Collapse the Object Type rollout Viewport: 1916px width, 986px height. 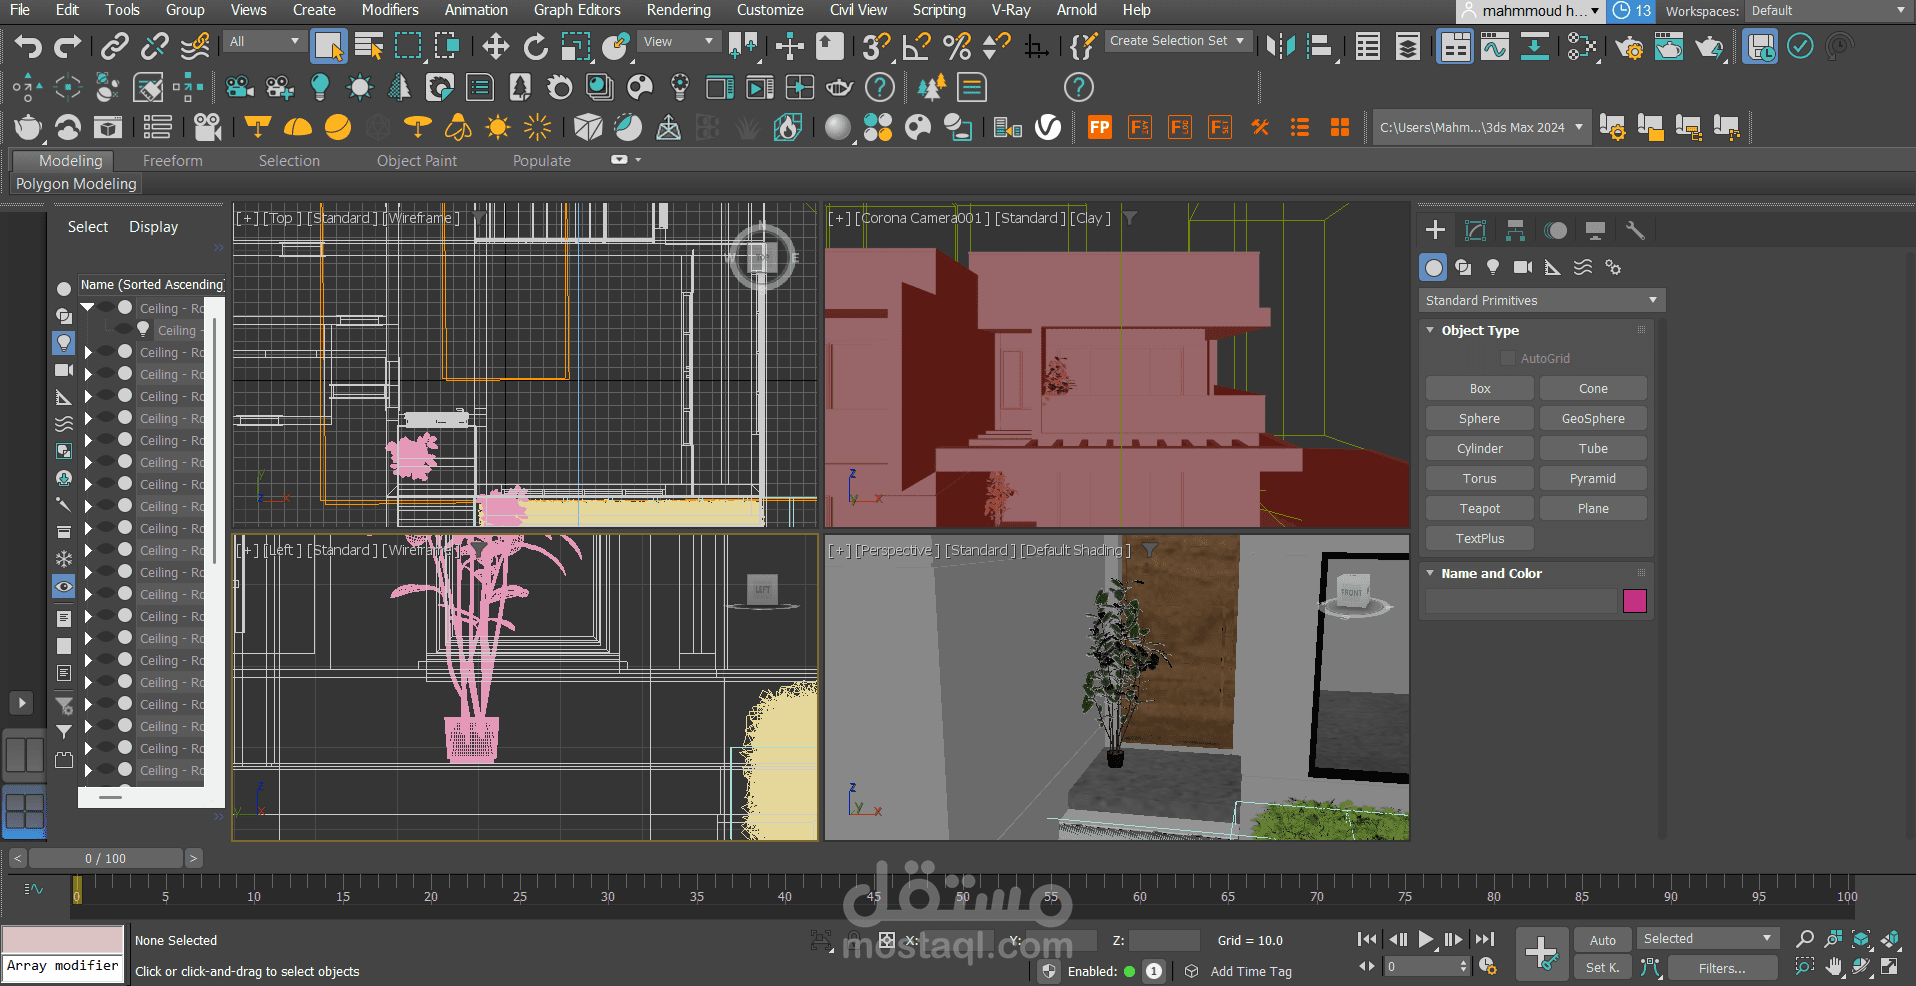(1480, 331)
